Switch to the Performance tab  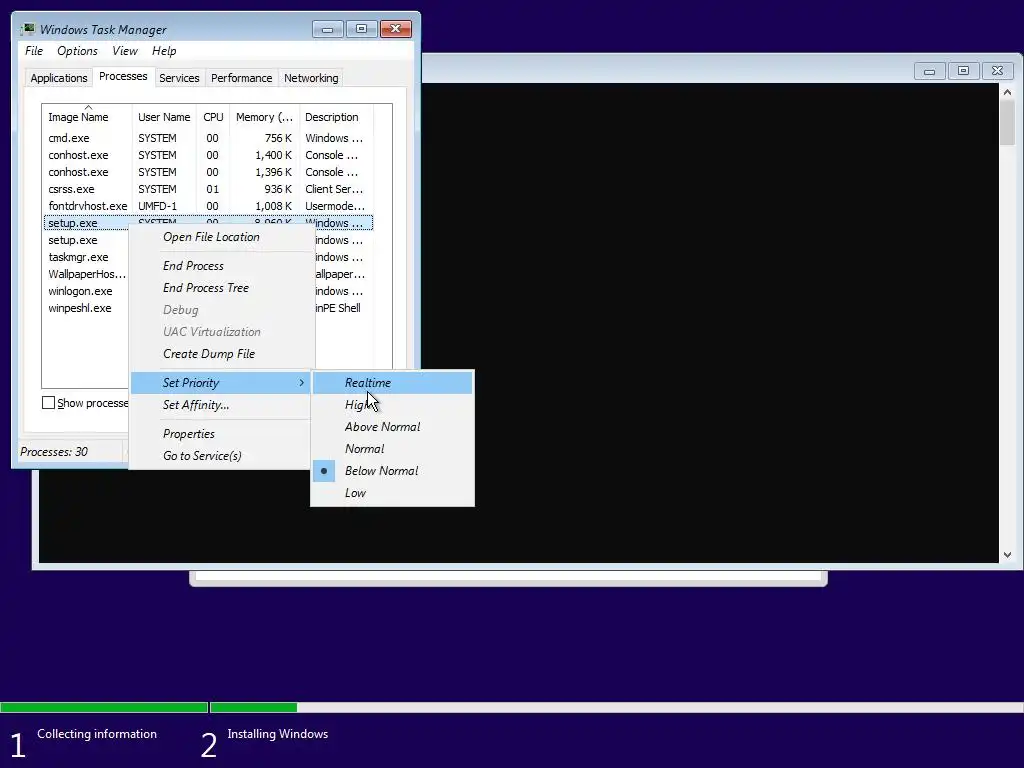(x=241, y=78)
